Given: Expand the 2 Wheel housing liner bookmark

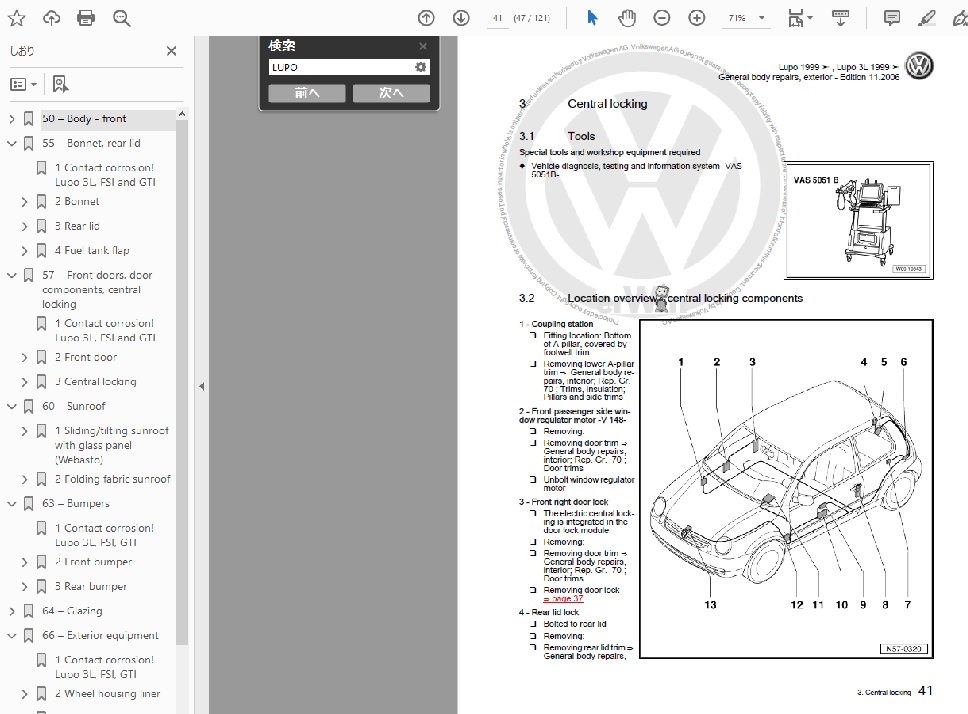Looking at the screenshot, I should click(x=24, y=694).
